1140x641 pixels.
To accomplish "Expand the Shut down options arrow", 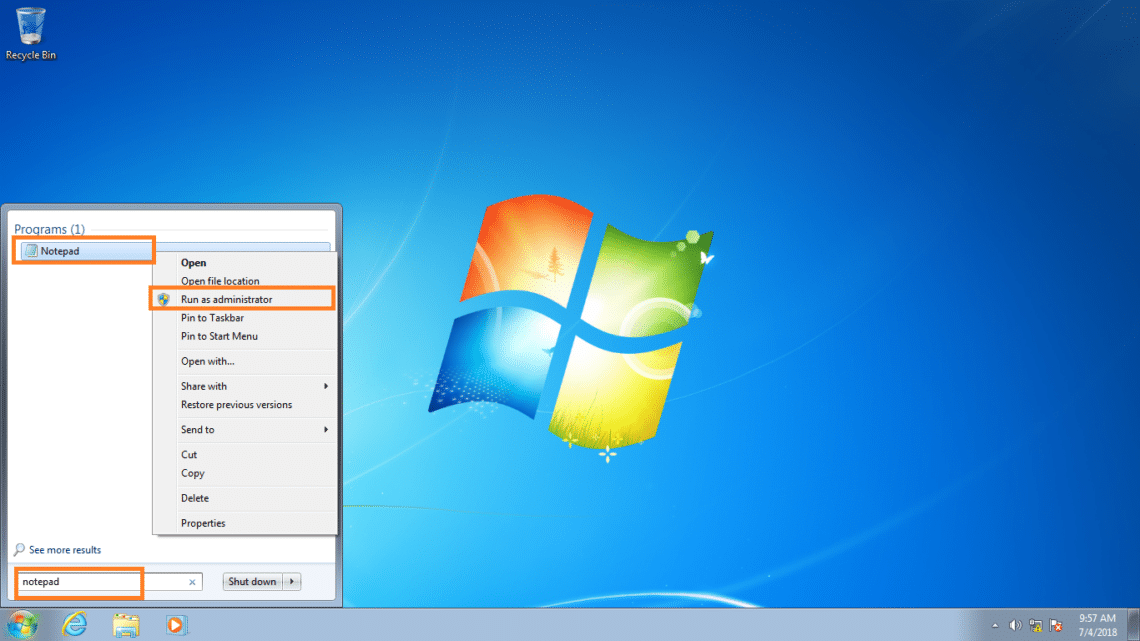I will pyautogui.click(x=292, y=581).
